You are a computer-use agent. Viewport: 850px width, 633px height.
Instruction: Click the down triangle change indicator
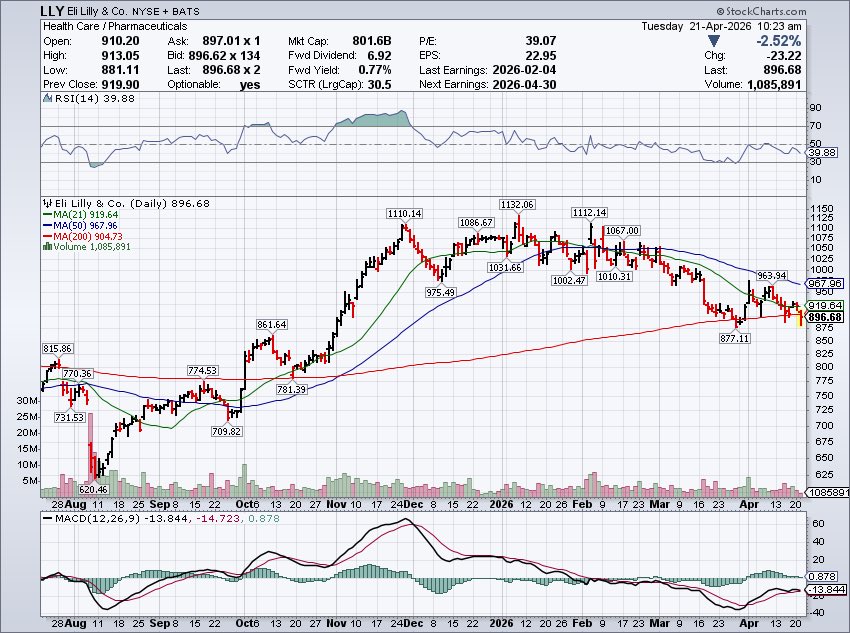714,41
